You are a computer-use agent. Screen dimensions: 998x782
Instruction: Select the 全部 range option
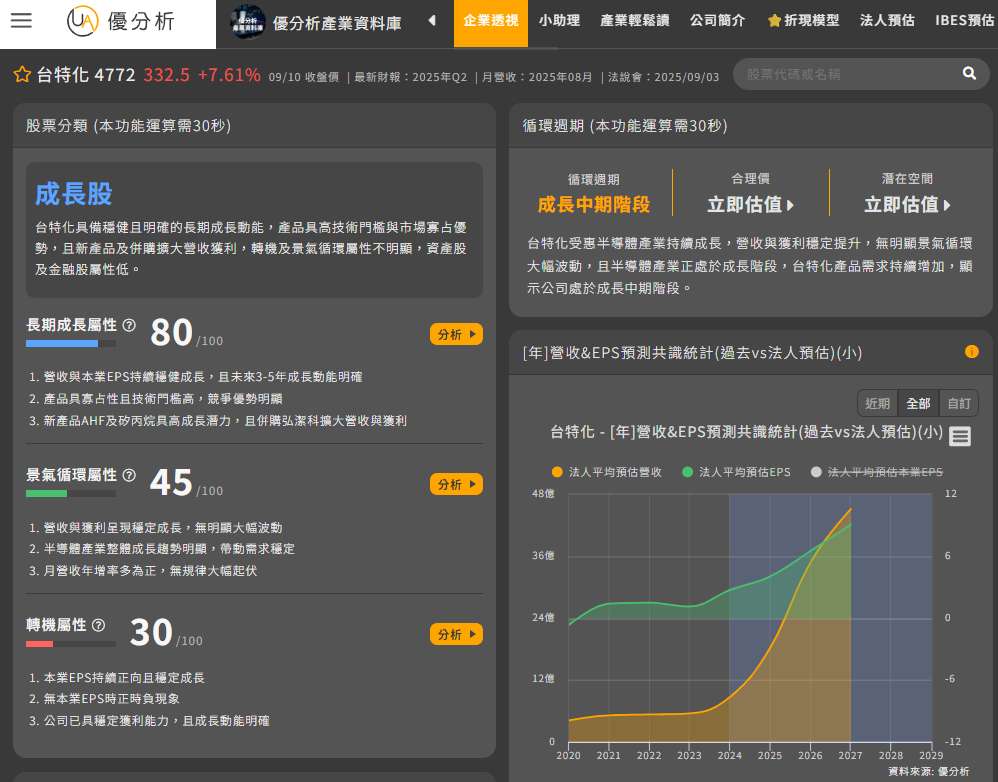918,403
